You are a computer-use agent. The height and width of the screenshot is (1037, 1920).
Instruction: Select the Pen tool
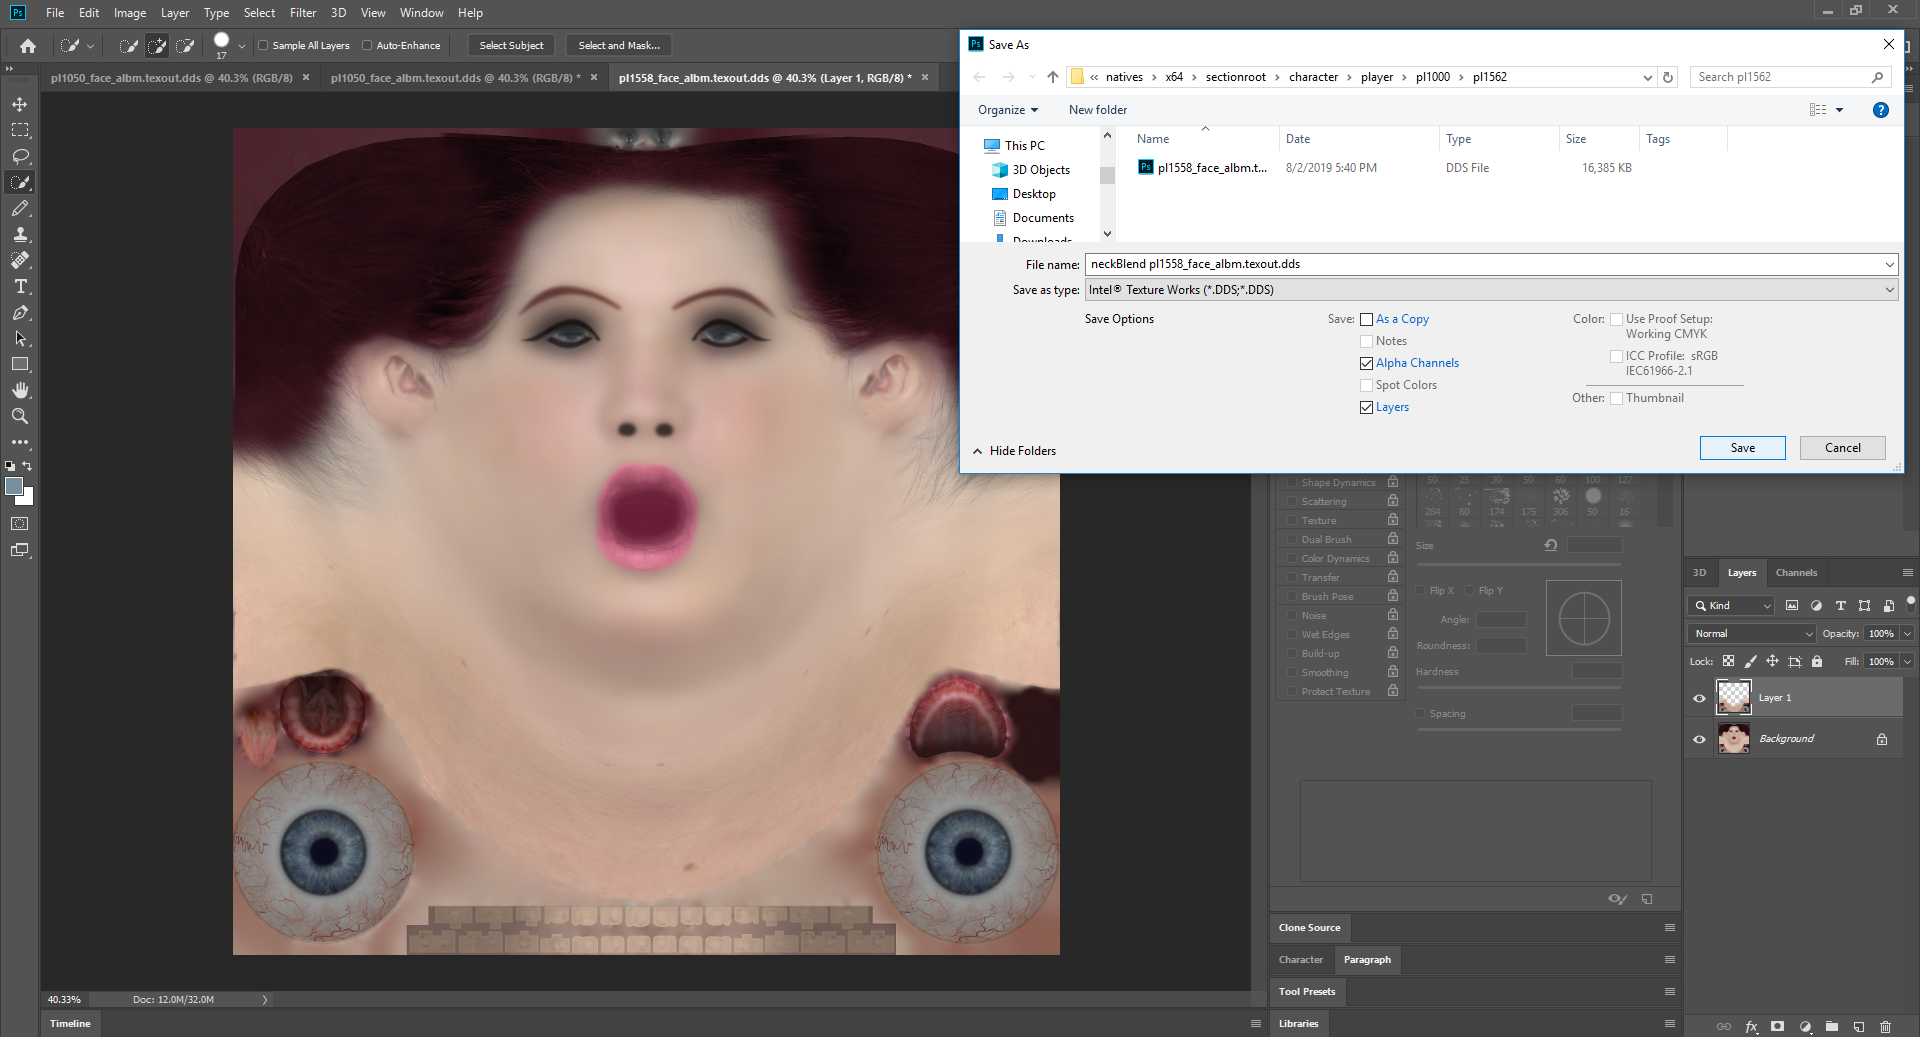click(x=20, y=312)
